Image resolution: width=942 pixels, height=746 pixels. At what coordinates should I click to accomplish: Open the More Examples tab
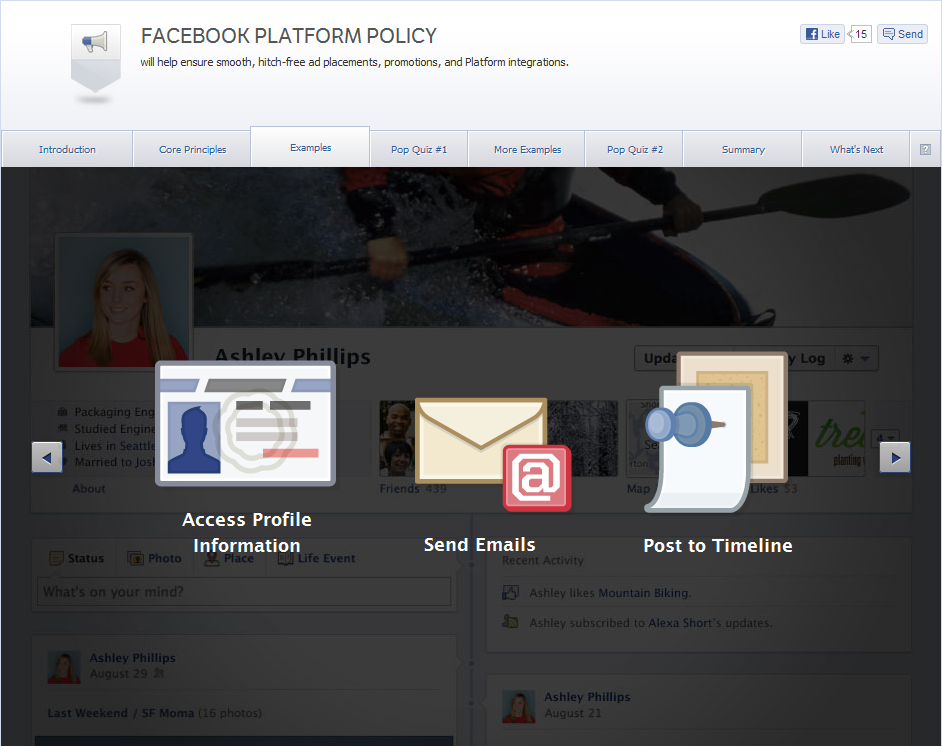coord(527,150)
